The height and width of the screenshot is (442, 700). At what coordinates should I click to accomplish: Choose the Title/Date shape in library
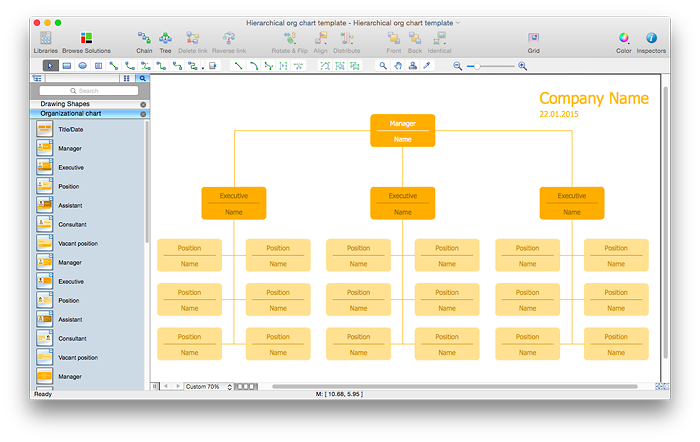70,129
